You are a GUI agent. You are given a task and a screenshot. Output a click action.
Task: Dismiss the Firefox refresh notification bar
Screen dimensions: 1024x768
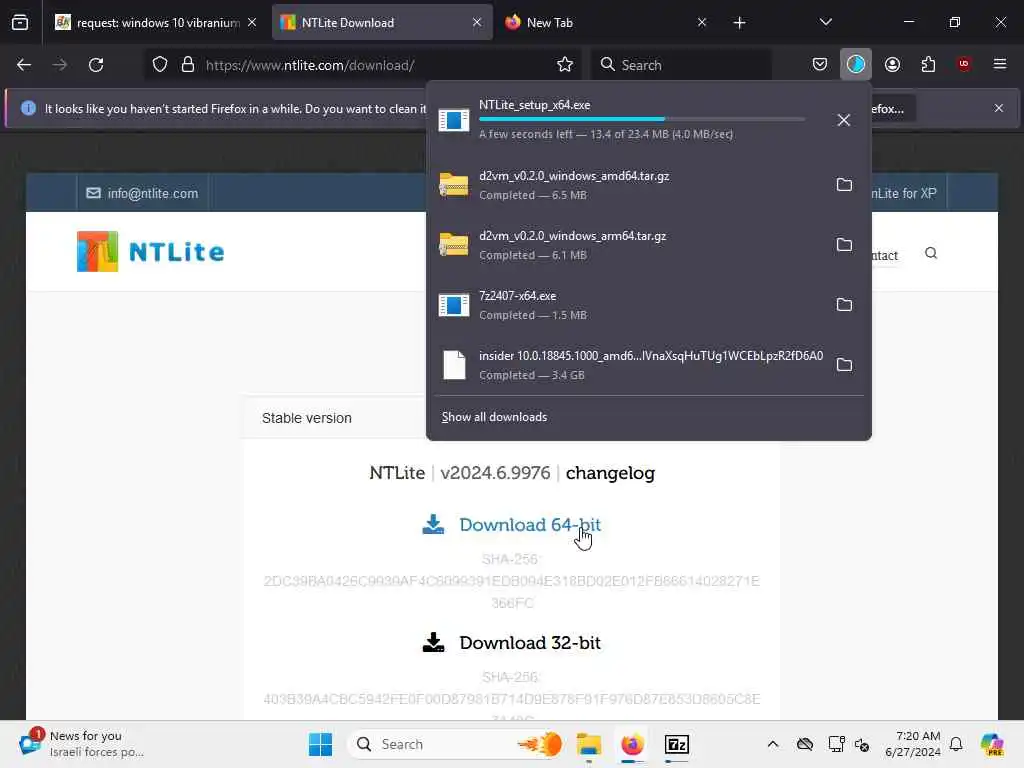(x=999, y=108)
